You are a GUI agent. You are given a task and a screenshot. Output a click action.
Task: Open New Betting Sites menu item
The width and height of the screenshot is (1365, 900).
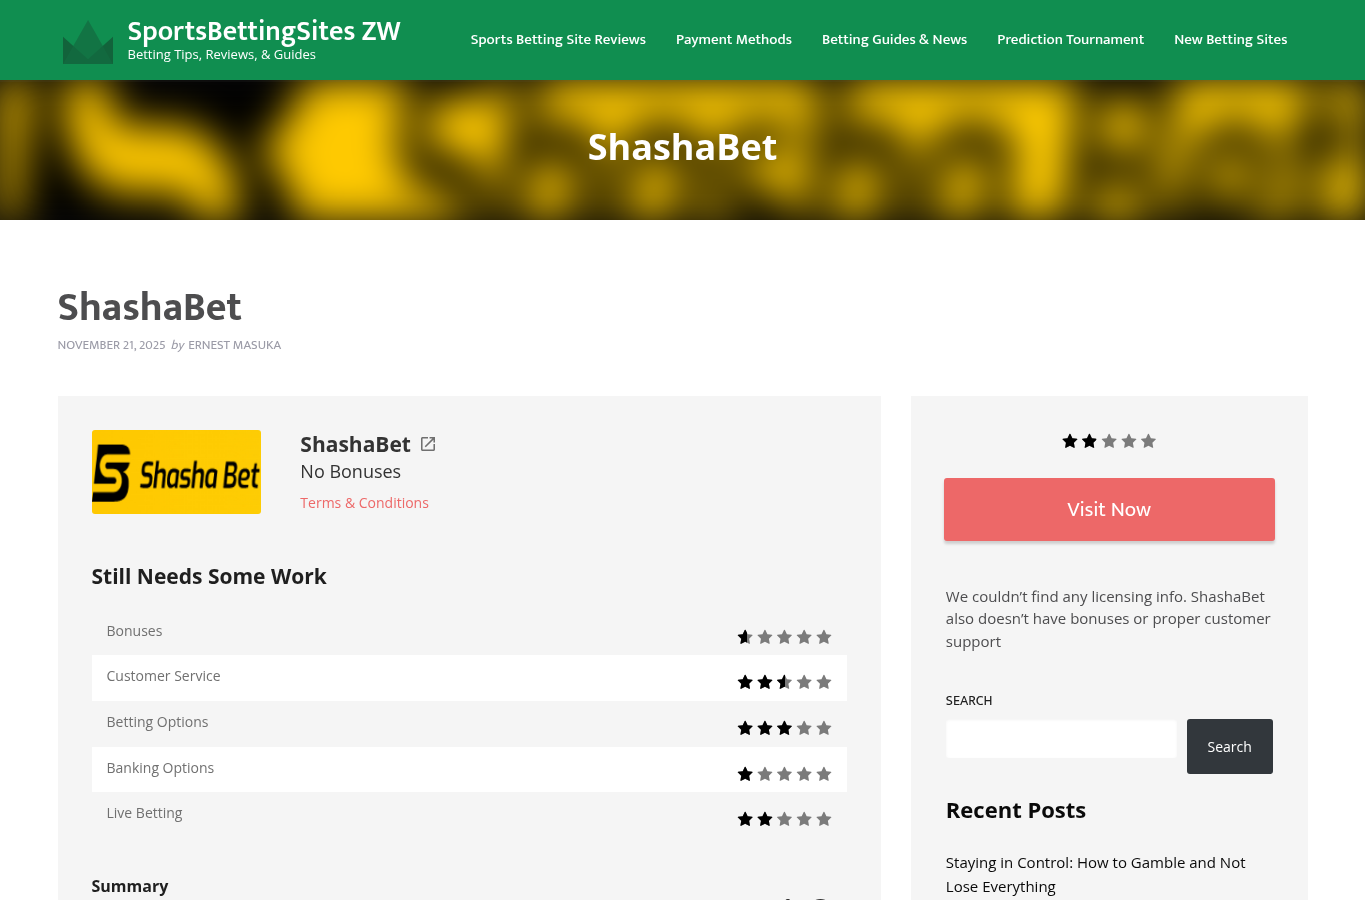(x=1231, y=40)
